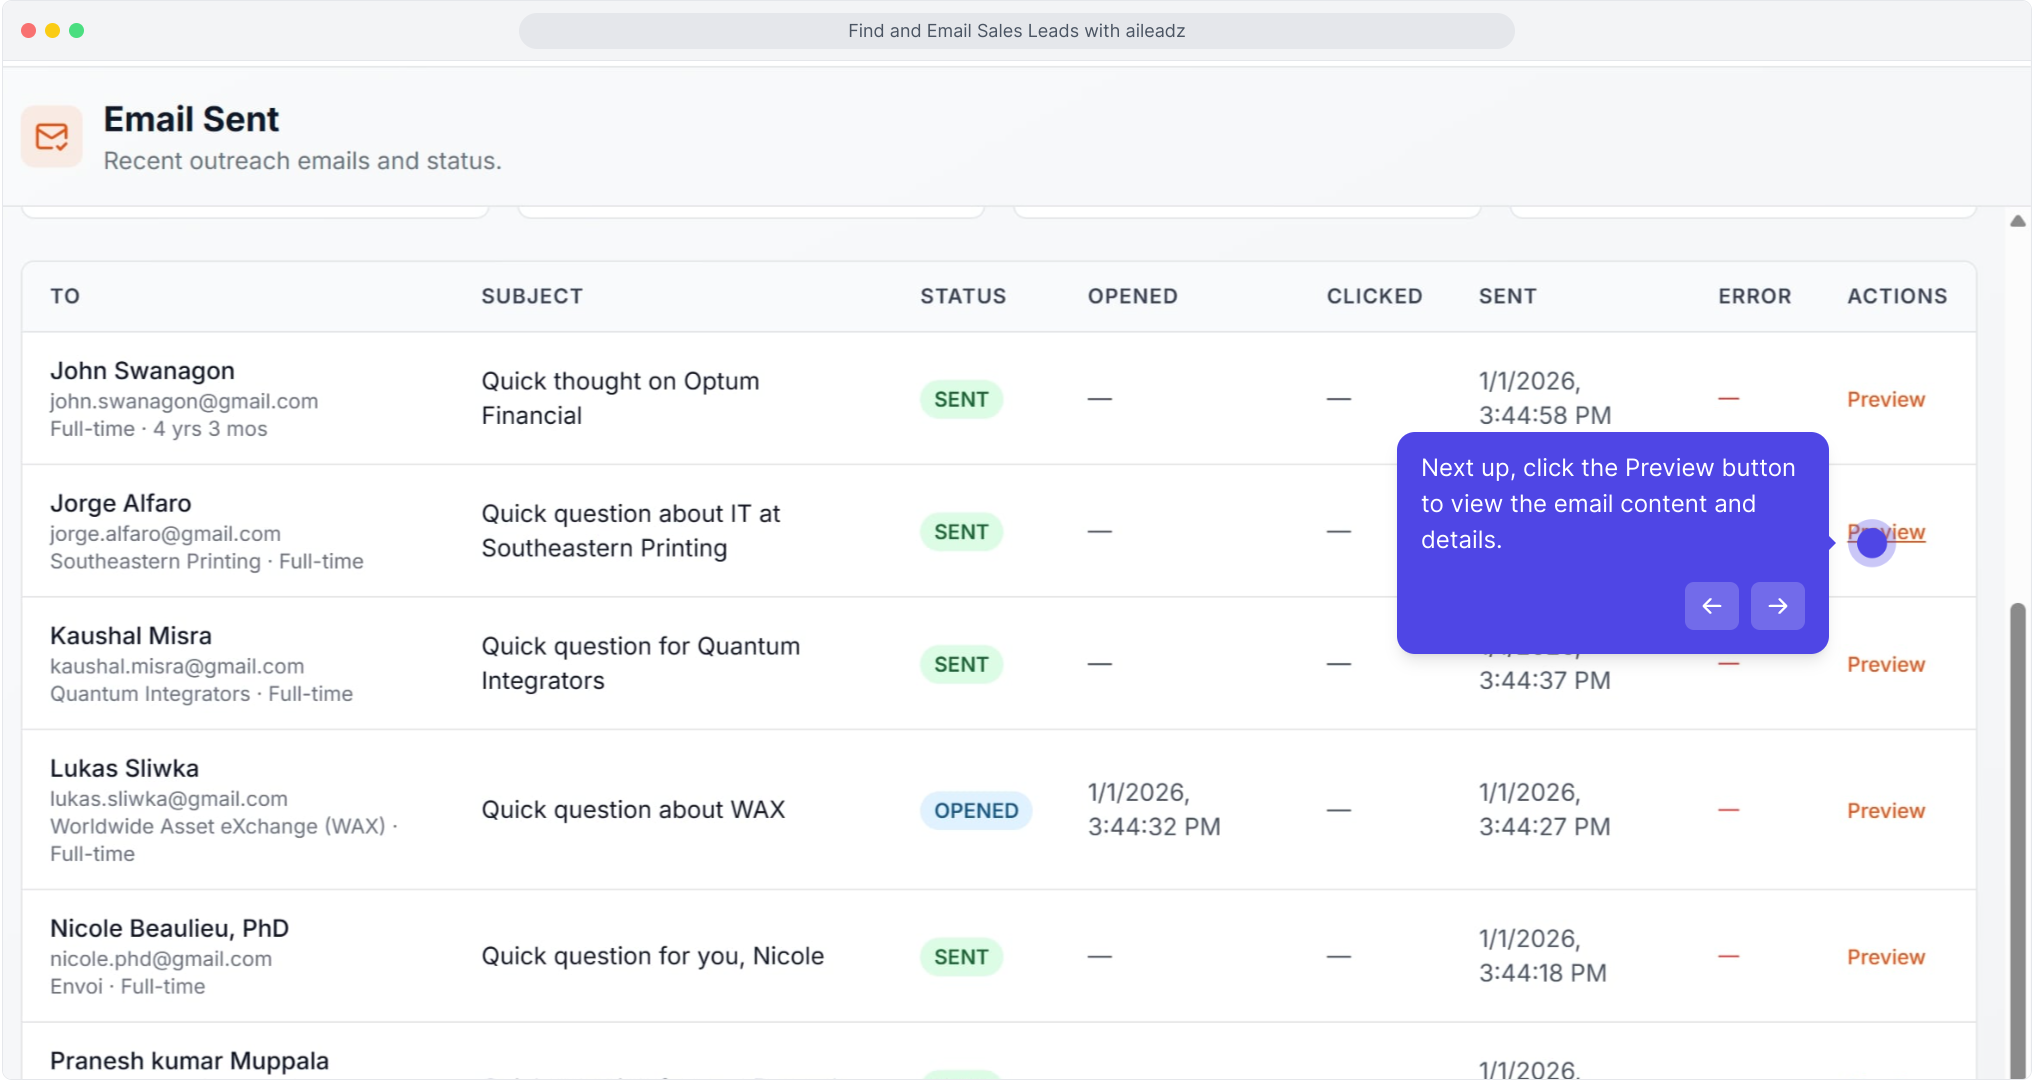Click the pulsing tour hotspot dot

pyautogui.click(x=1871, y=543)
